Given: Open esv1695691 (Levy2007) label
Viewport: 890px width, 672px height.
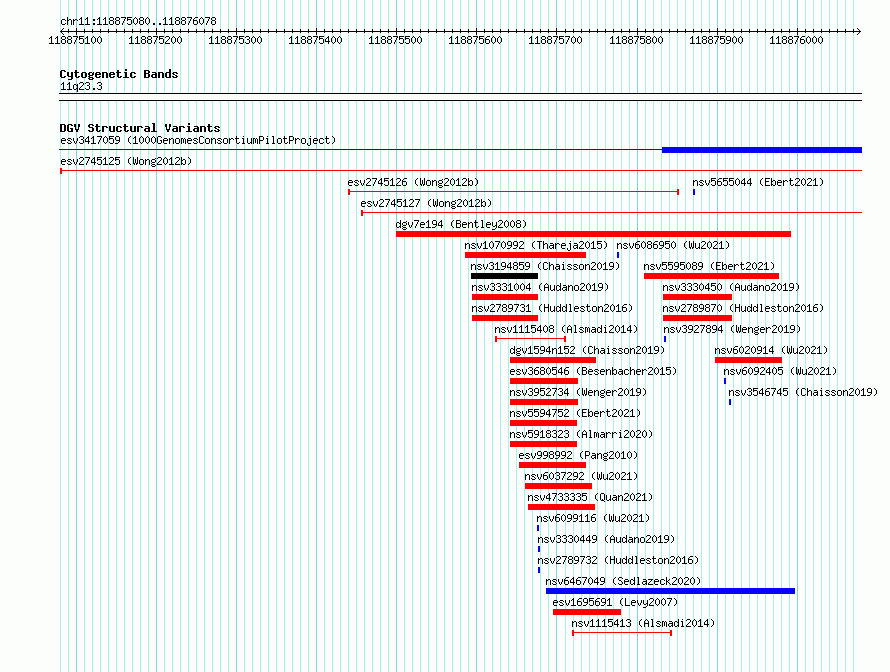Looking at the screenshot, I should click(x=615, y=602).
